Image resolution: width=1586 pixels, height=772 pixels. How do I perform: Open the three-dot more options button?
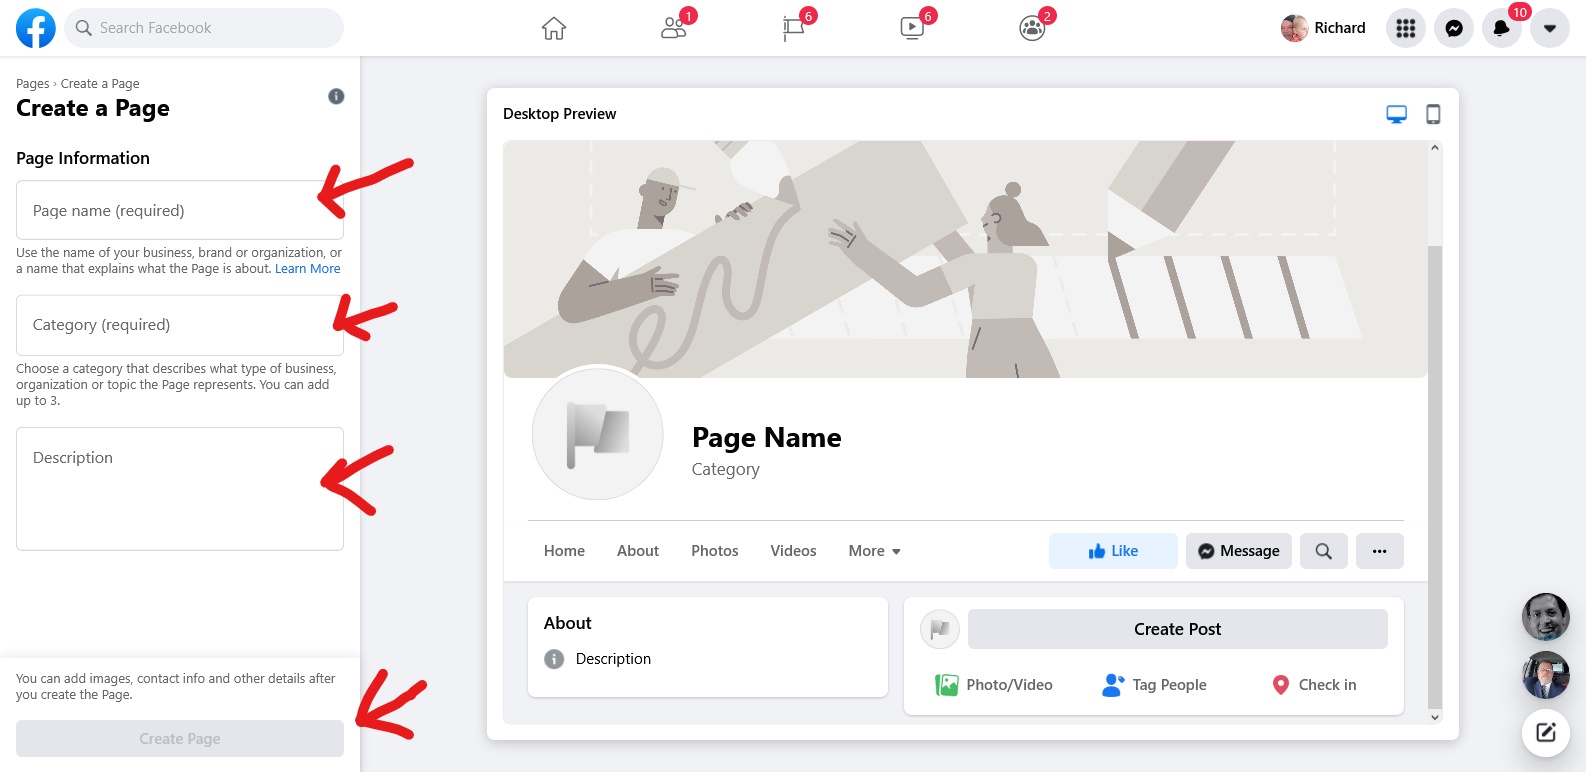[x=1380, y=551]
